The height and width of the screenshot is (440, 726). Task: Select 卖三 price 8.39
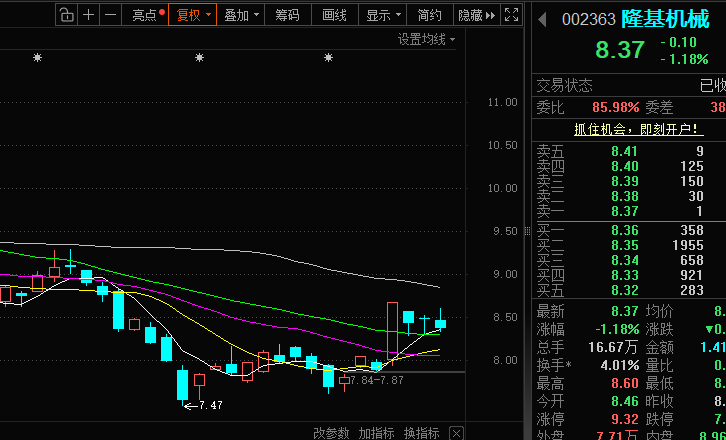pos(625,181)
